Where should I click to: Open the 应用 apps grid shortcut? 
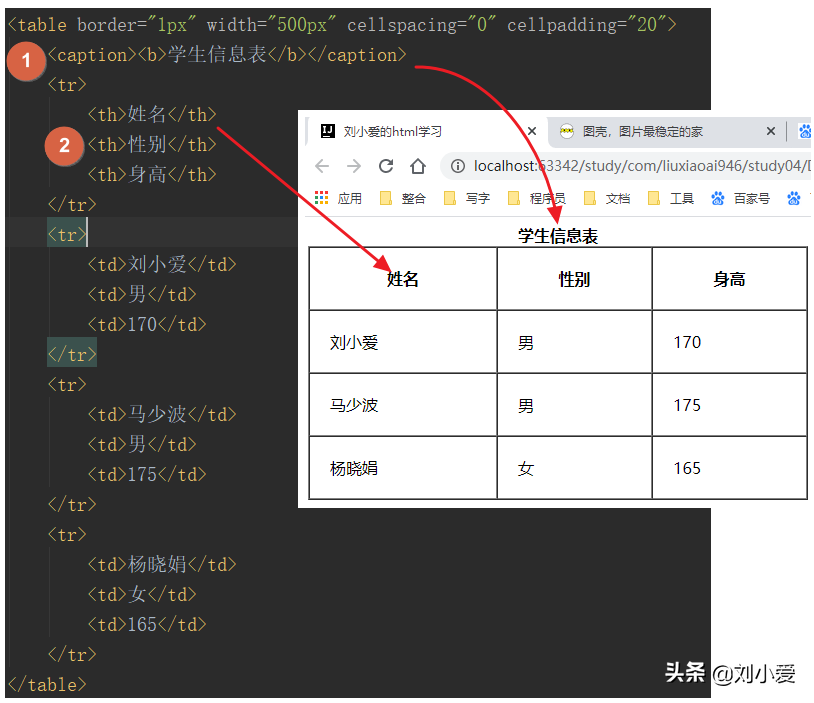click(x=338, y=198)
